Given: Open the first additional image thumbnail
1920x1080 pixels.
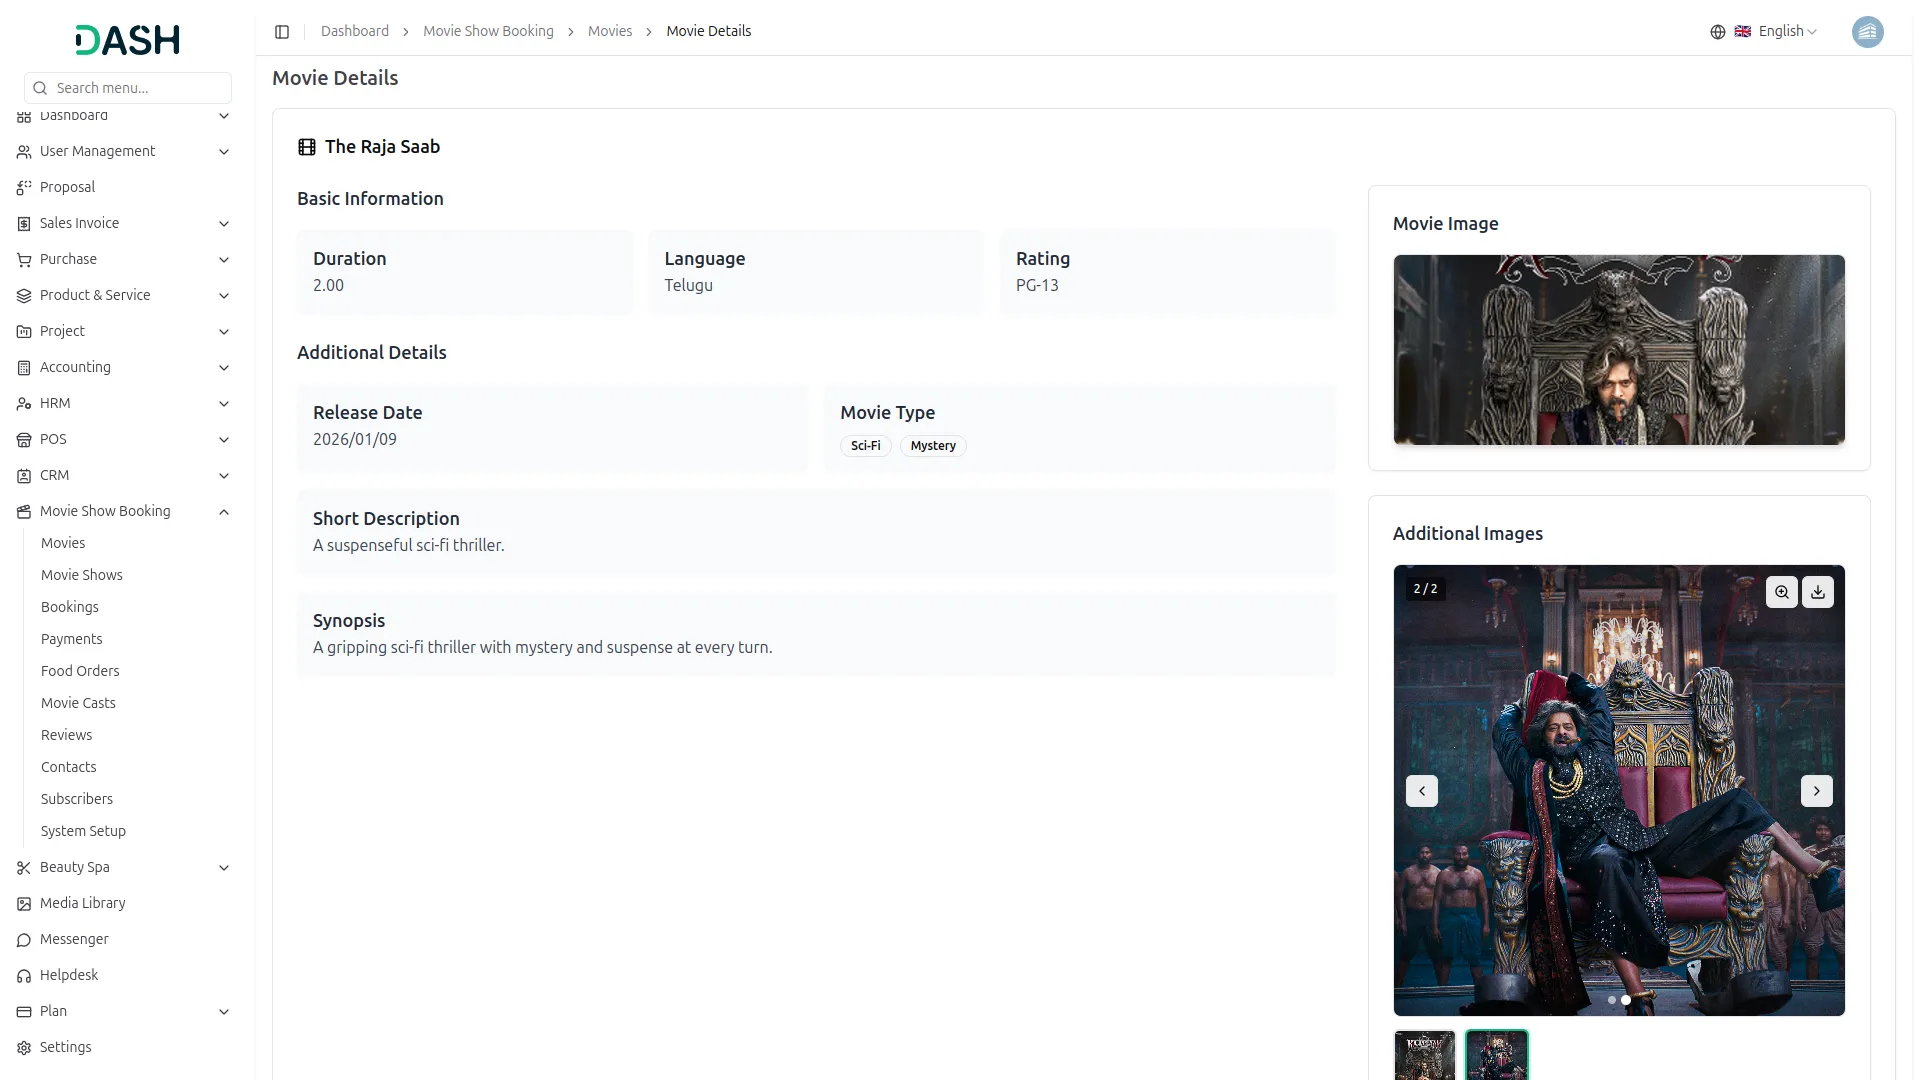Looking at the screenshot, I should pyautogui.click(x=1425, y=1055).
